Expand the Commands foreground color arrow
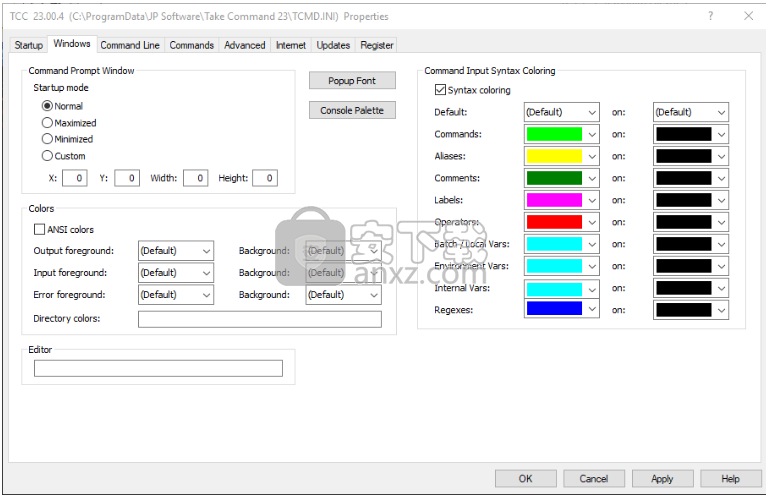This screenshot has width=766, height=495. coord(592,134)
